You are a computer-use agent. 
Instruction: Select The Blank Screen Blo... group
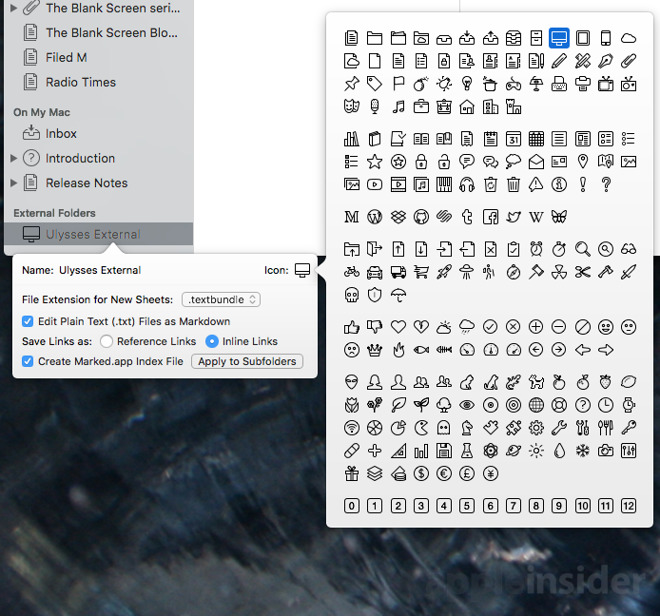[x=112, y=32]
